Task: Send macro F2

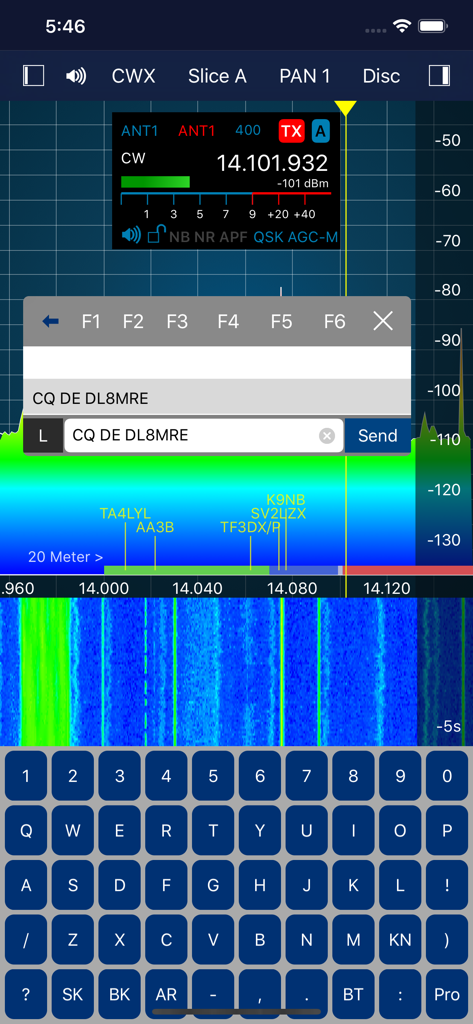Action: (133, 321)
